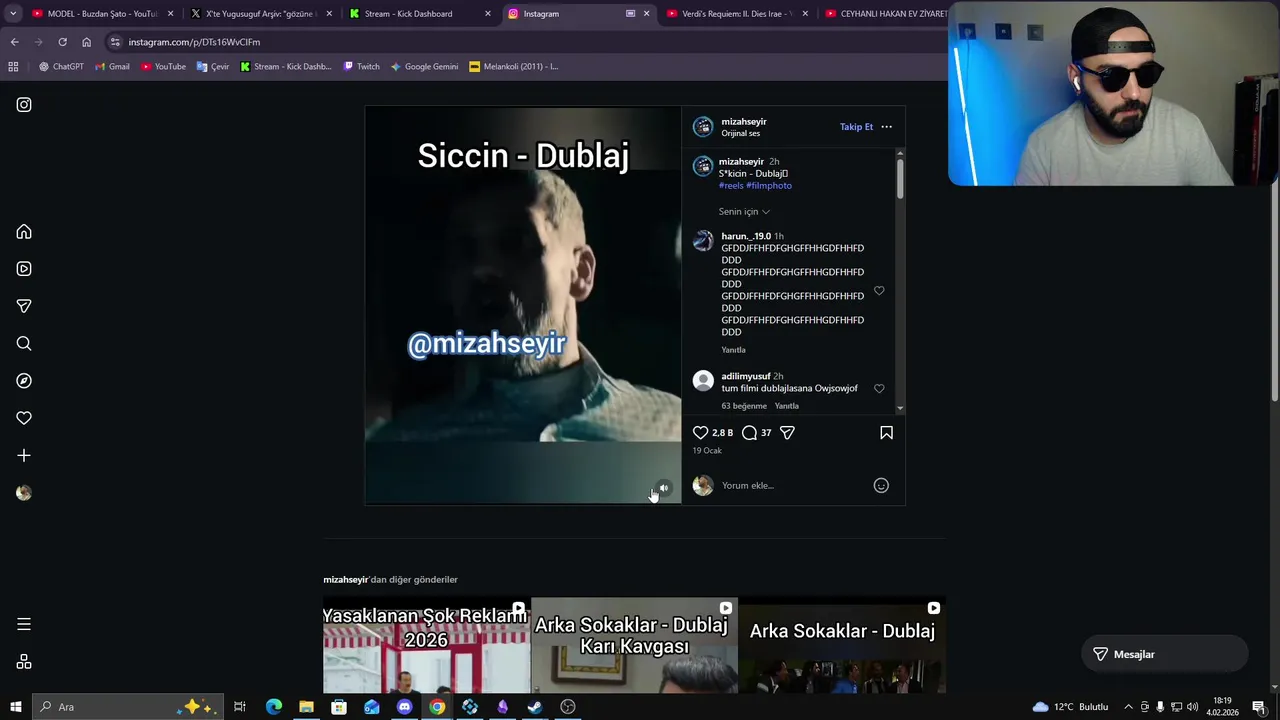Open the Çevir bookmark
Viewport: 1280px width, 720px height.
213,67
